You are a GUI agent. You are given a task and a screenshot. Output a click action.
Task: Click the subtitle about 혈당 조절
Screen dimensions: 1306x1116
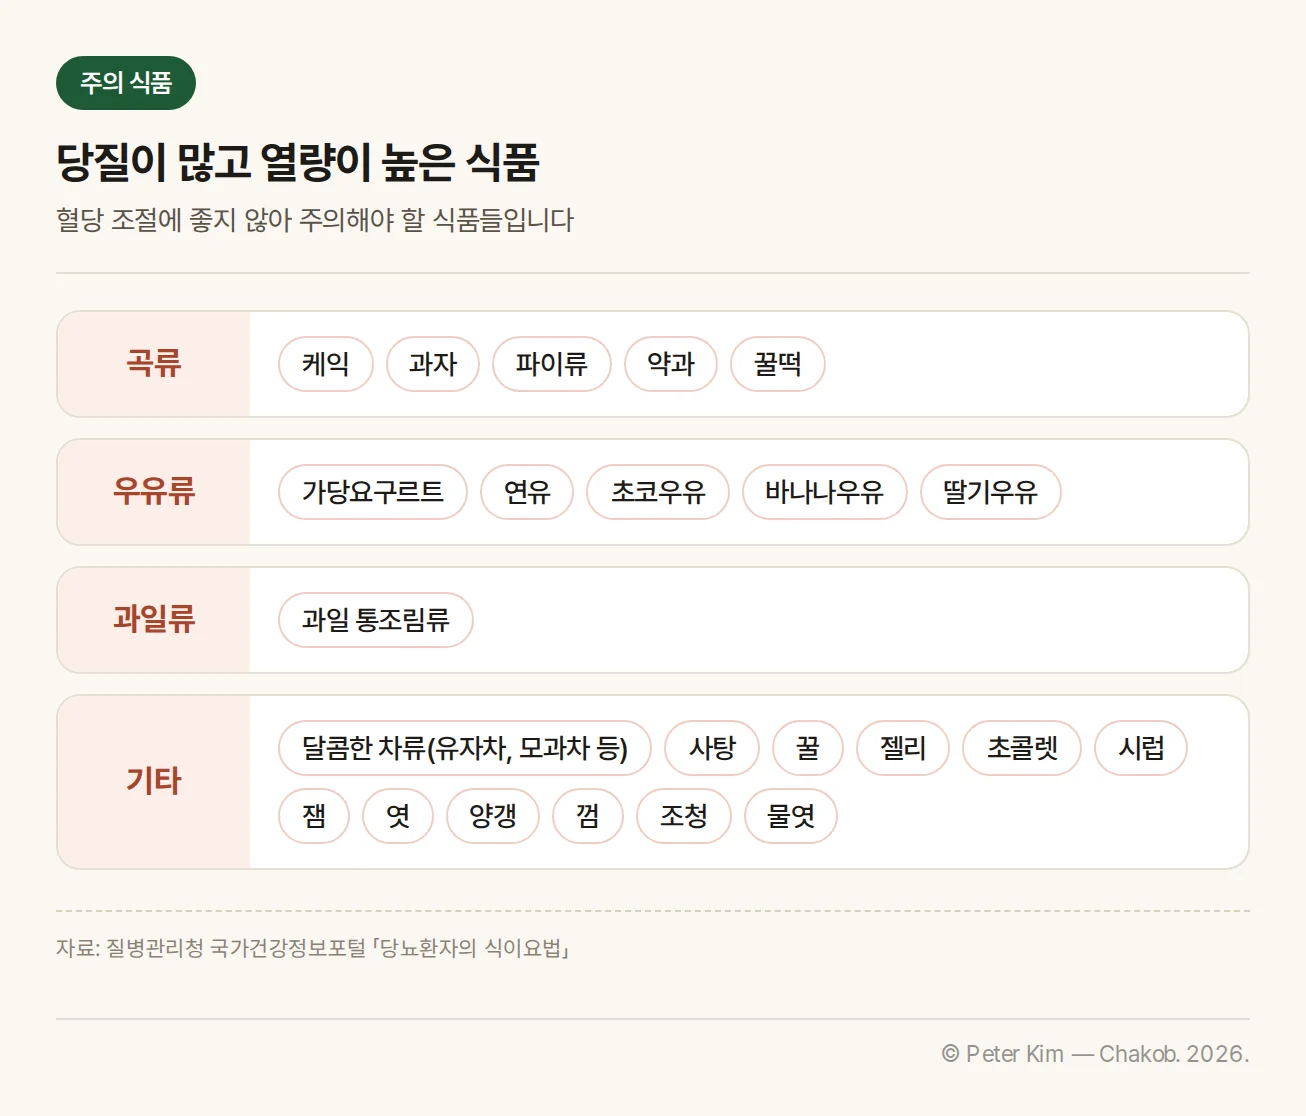click(x=315, y=220)
